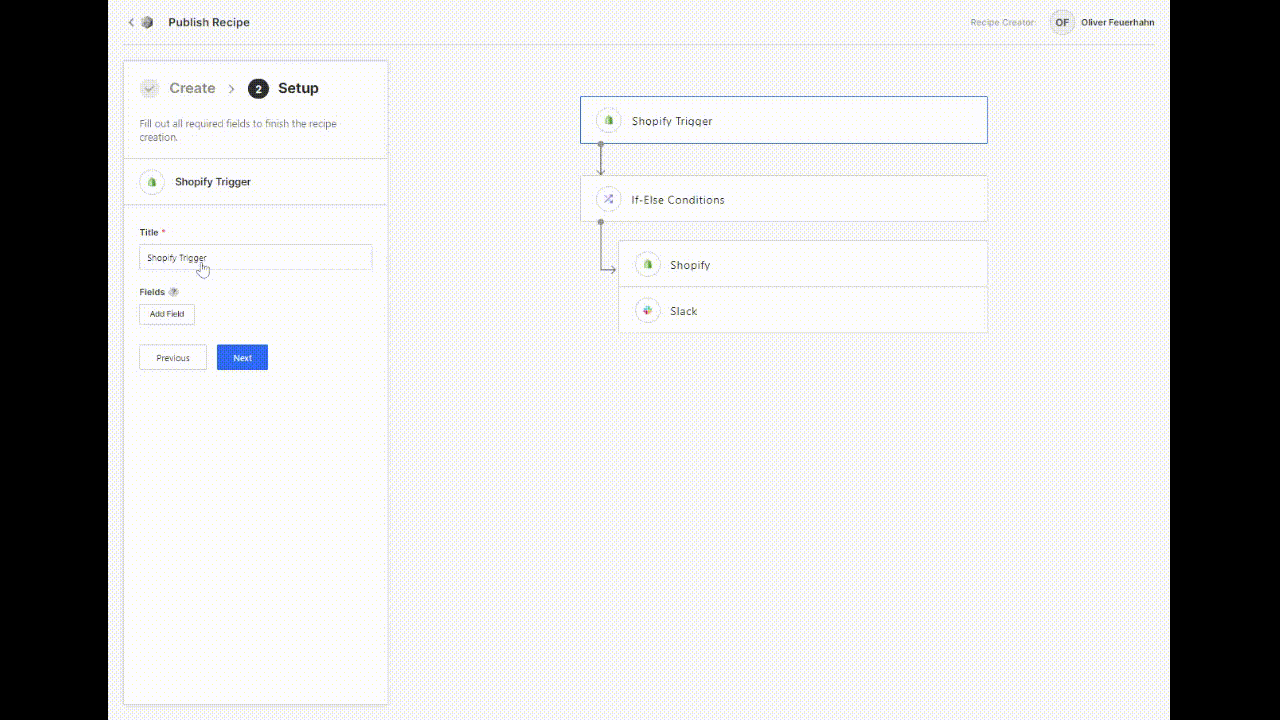
Task: Click the Recipe Creator label
Action: (1002, 22)
